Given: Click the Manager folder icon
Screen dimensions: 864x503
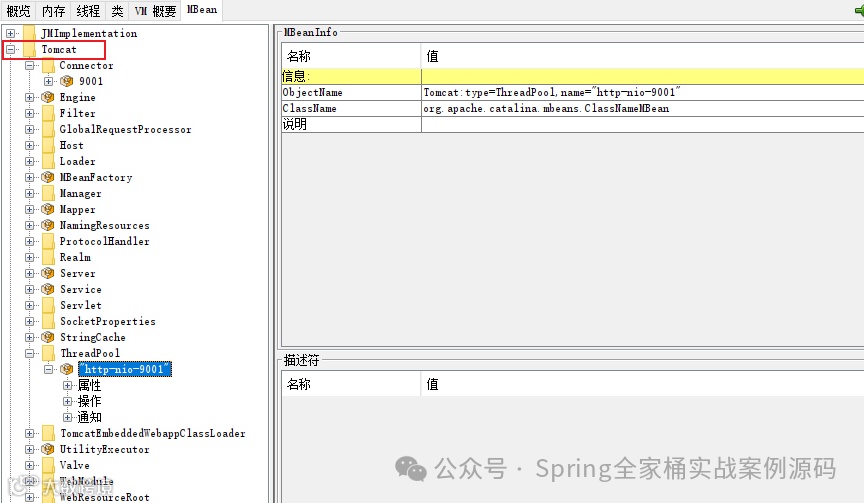Looking at the screenshot, I should (x=48, y=193).
